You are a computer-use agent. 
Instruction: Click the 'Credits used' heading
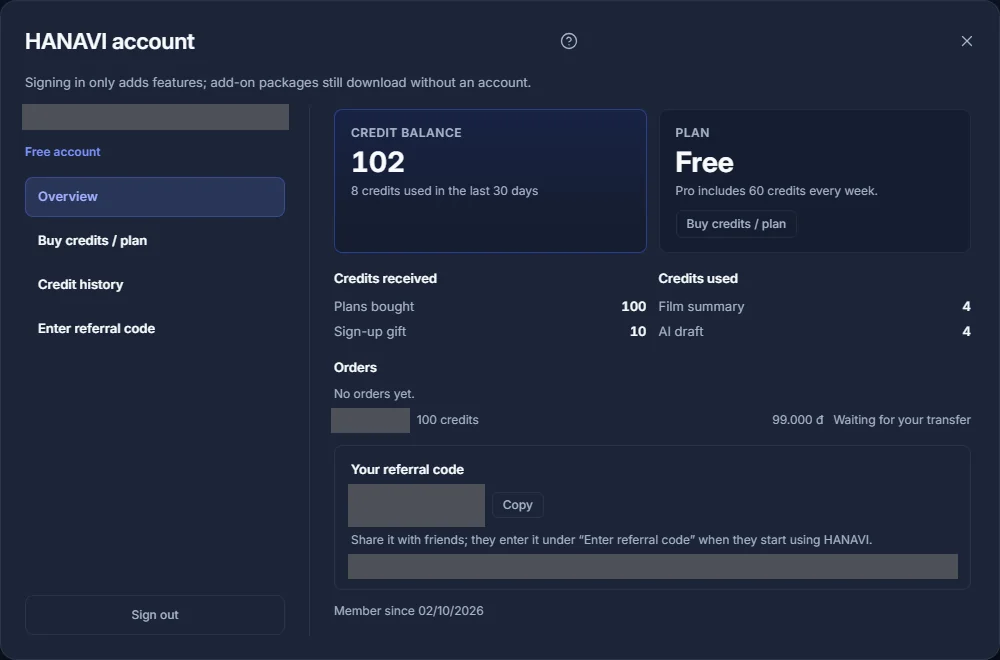click(x=698, y=279)
